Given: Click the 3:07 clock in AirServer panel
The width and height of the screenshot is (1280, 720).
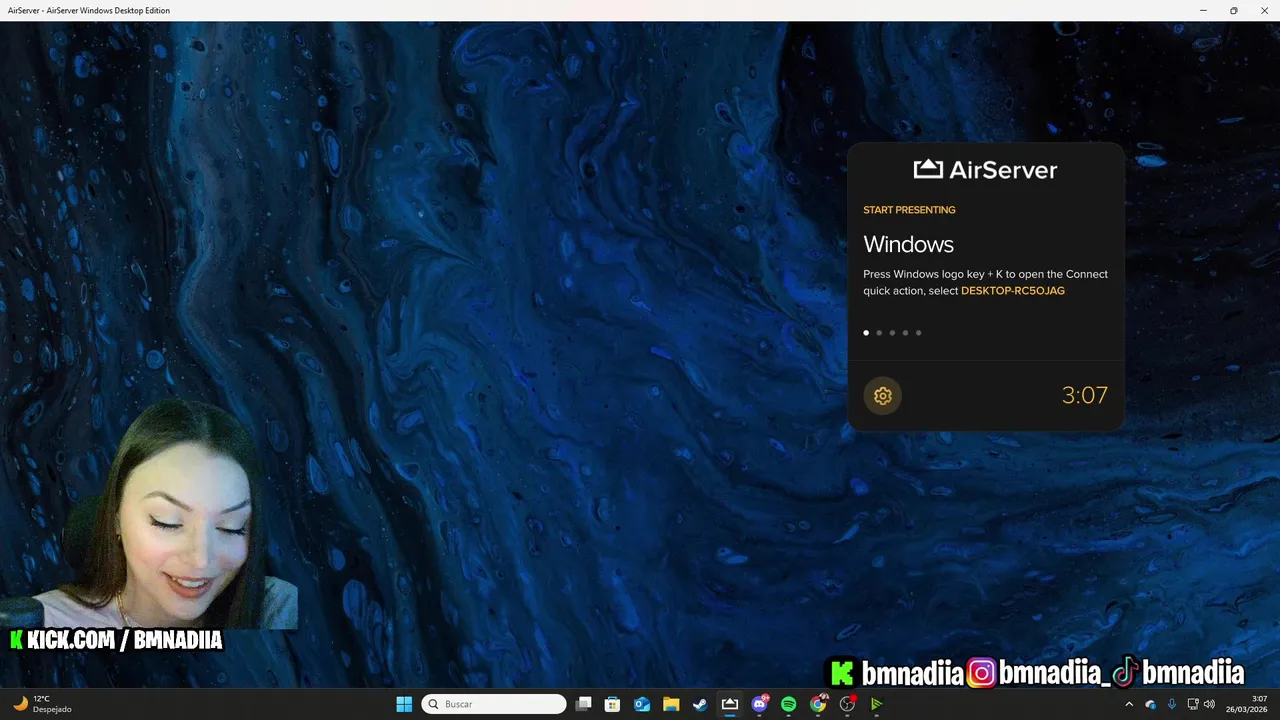Looking at the screenshot, I should [x=1085, y=395].
